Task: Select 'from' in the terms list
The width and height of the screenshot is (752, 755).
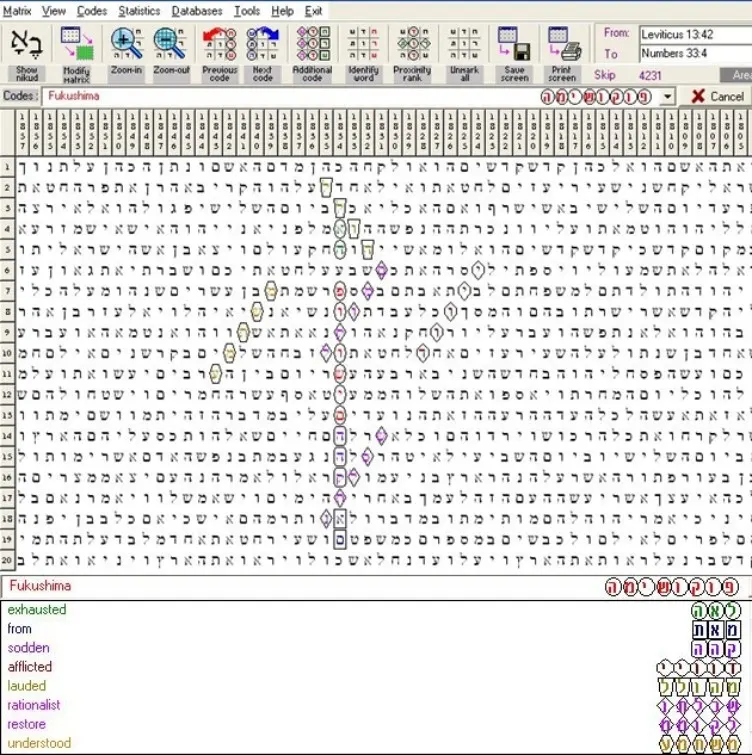Action: [19, 629]
